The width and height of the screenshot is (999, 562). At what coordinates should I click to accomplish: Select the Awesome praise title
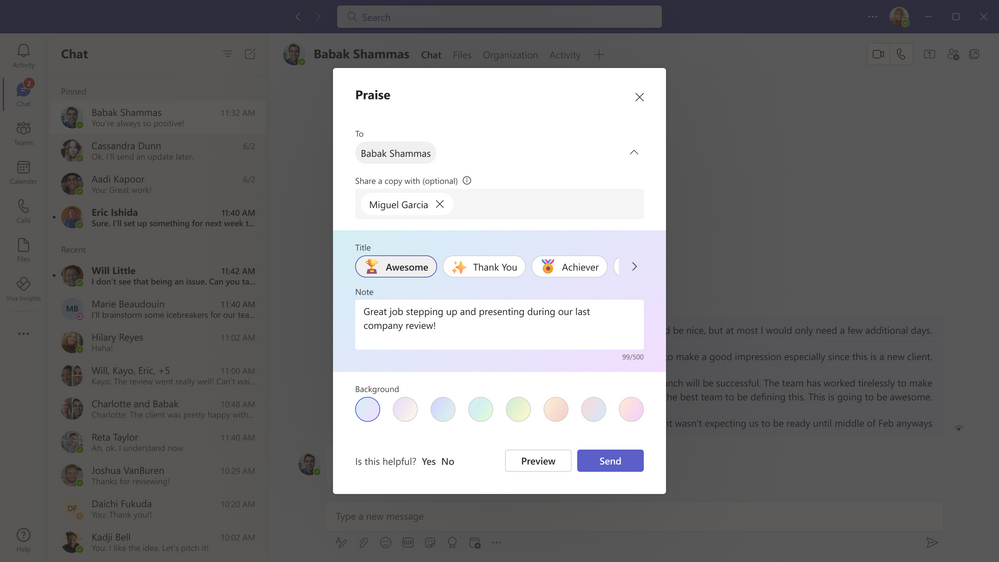point(396,267)
